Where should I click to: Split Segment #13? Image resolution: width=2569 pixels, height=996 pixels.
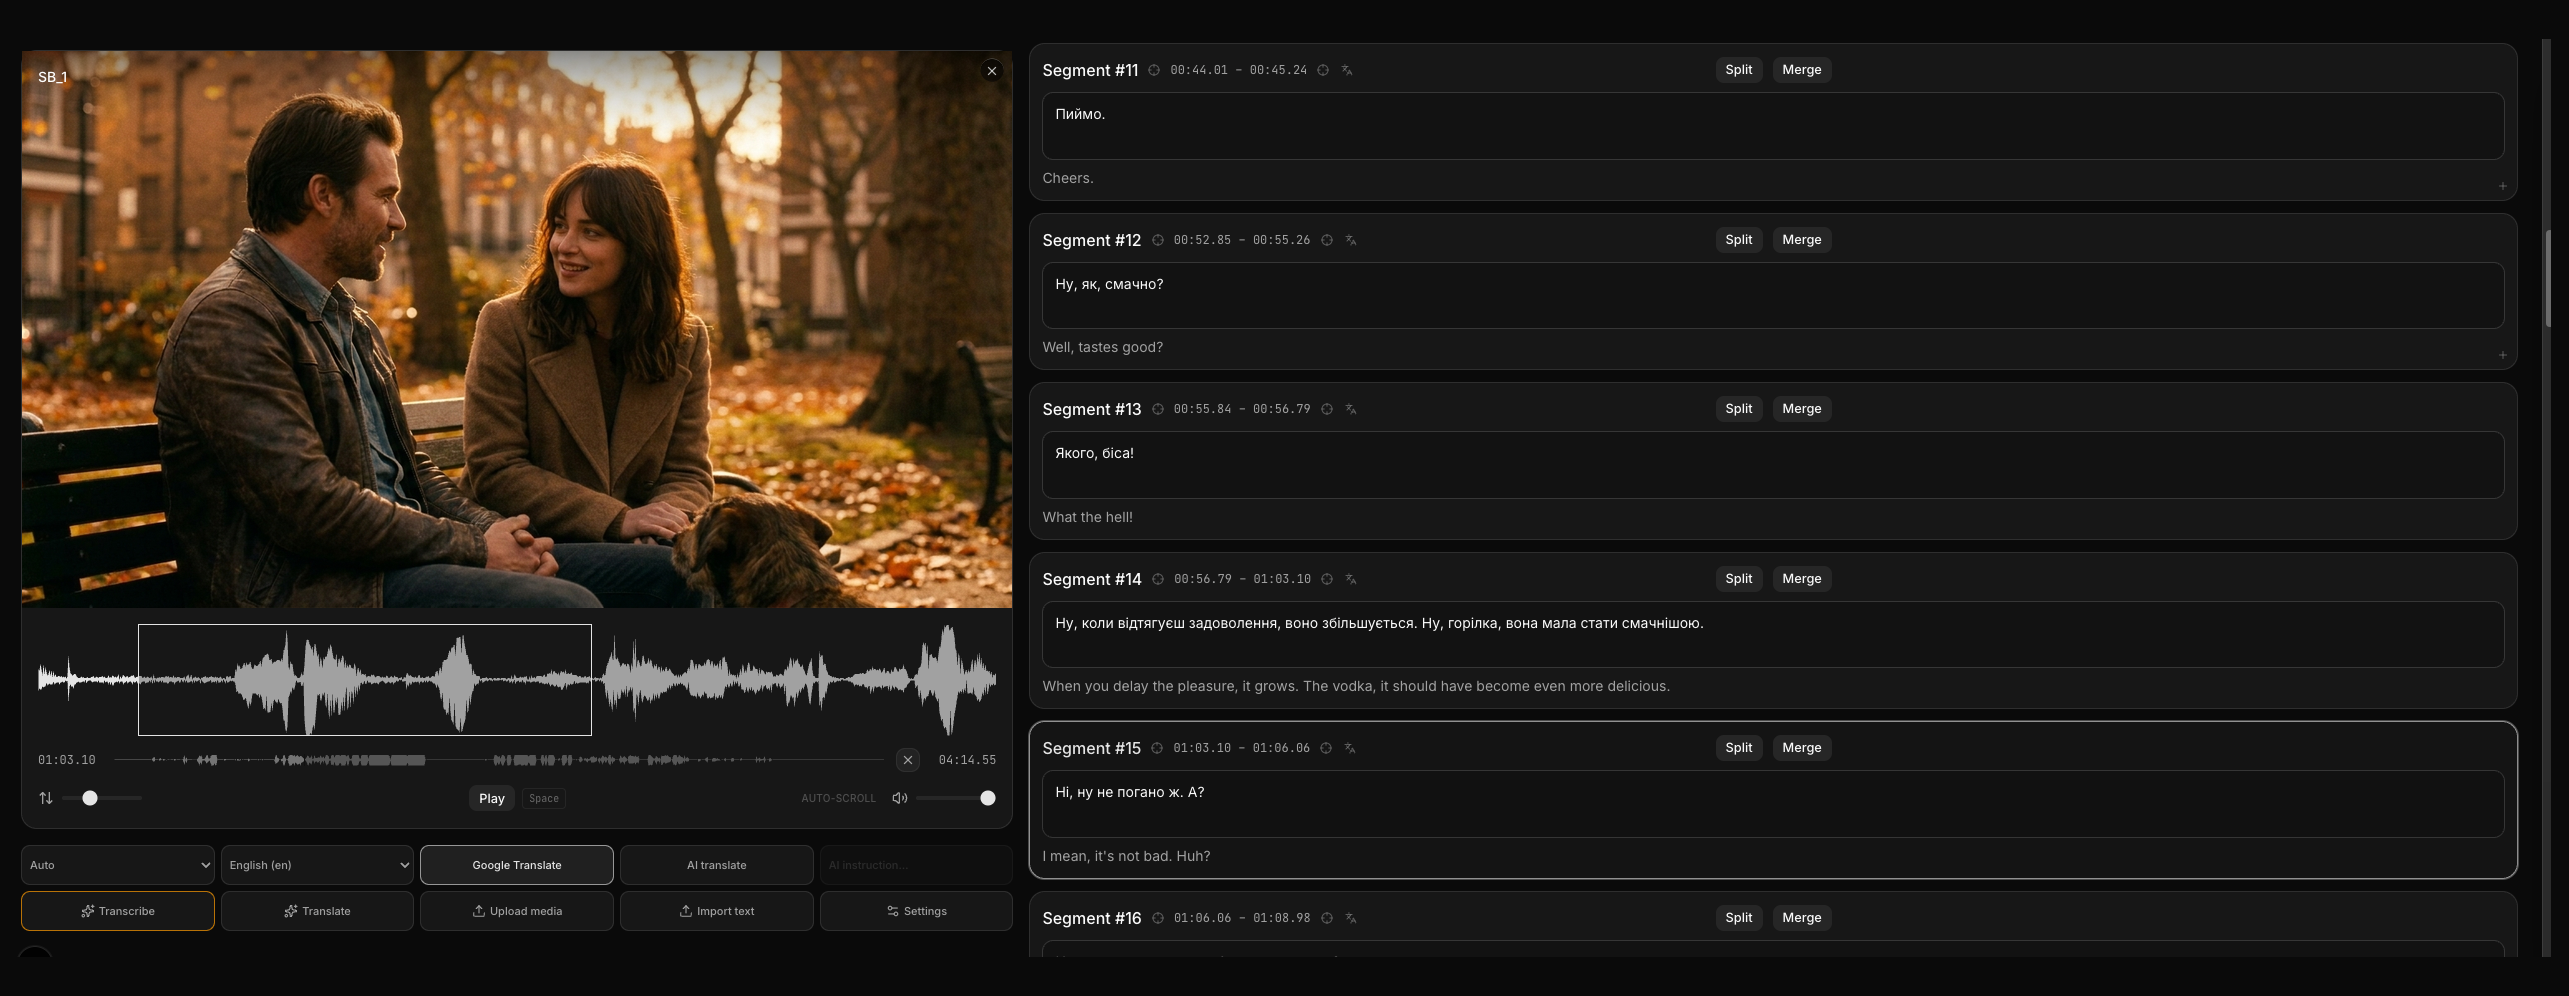pos(1739,409)
